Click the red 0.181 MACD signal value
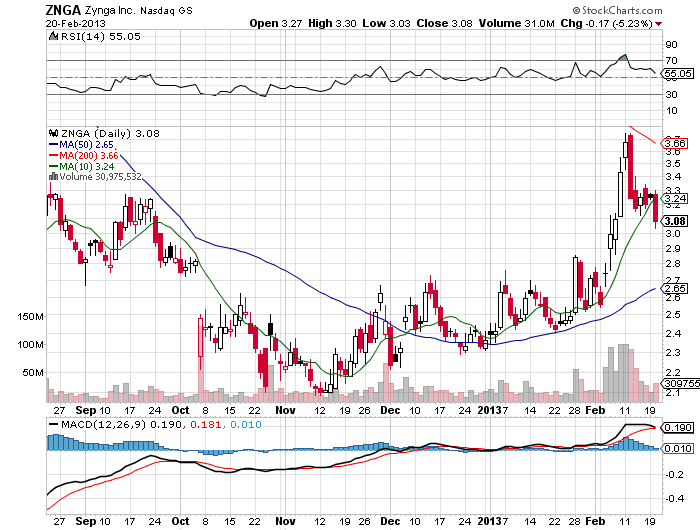Image resolution: width=700 pixels, height=530 pixels. click(206, 424)
